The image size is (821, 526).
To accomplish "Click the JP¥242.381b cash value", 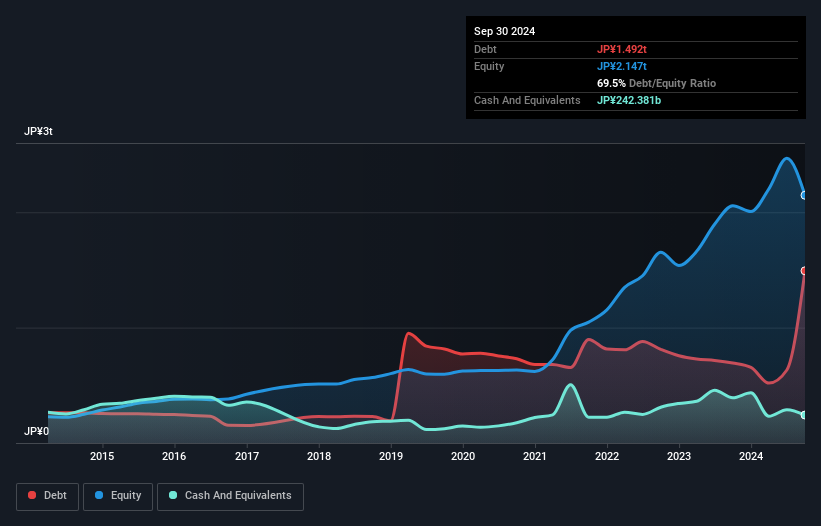I will (x=629, y=100).
